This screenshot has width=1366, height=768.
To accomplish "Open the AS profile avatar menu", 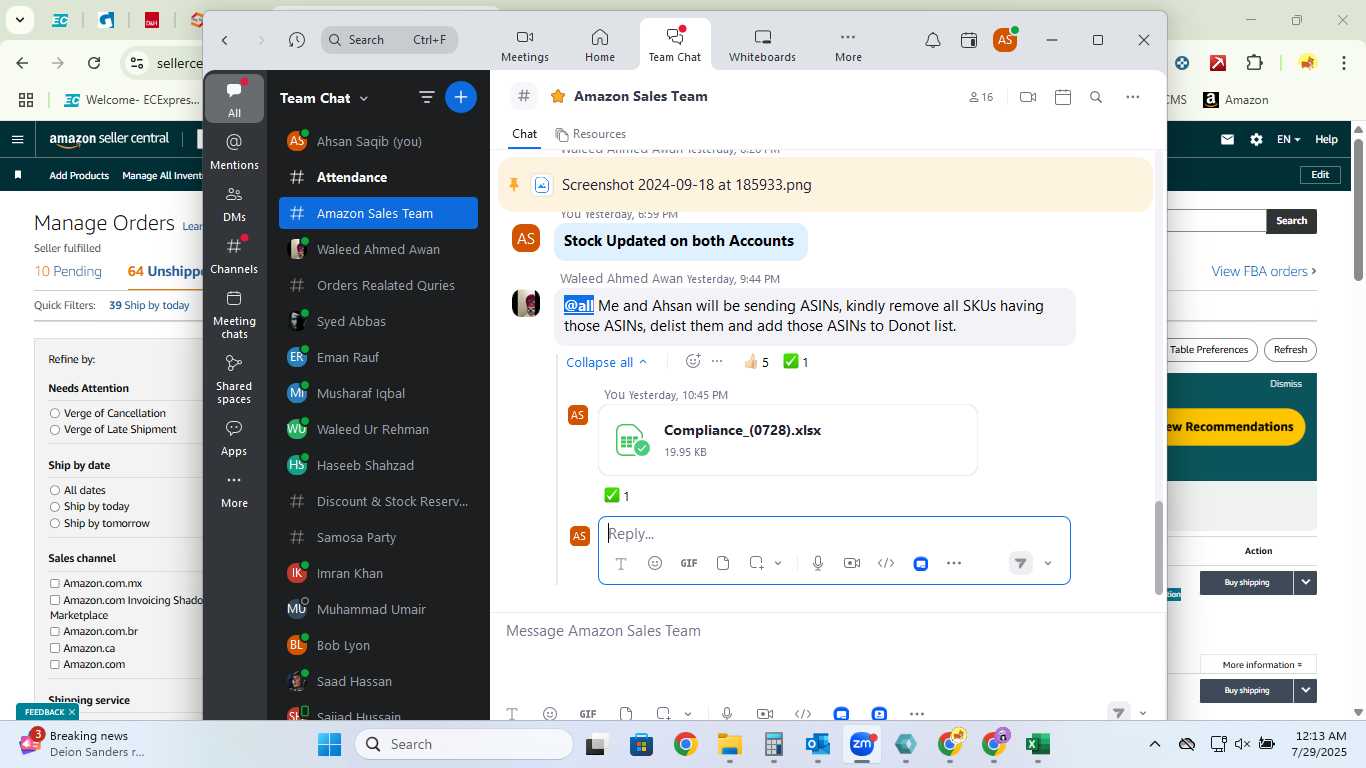I will click(1005, 40).
